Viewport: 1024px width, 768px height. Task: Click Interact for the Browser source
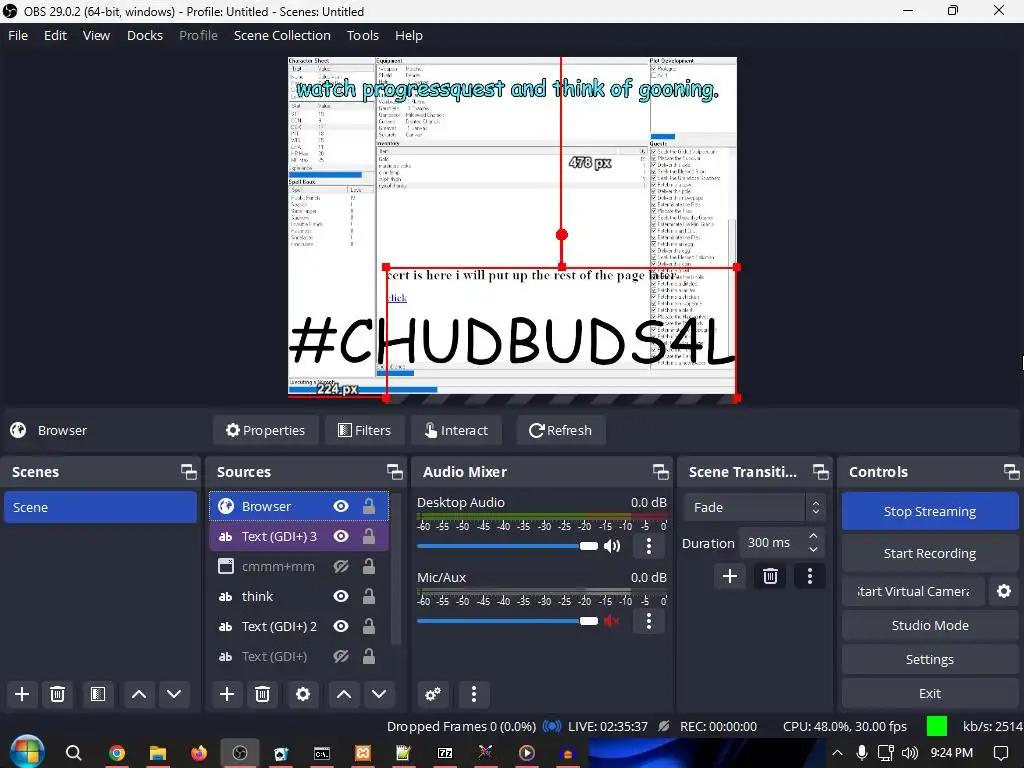pos(456,430)
